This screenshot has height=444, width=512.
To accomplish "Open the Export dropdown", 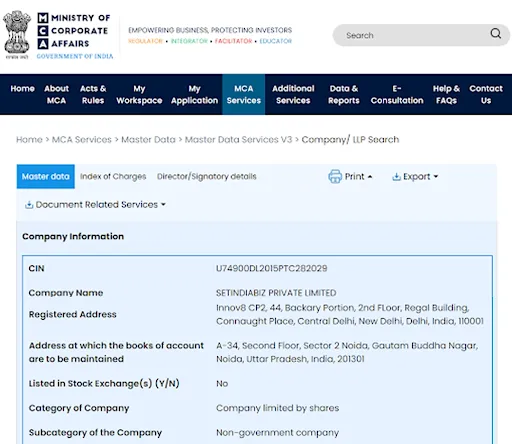I will click(x=415, y=176).
